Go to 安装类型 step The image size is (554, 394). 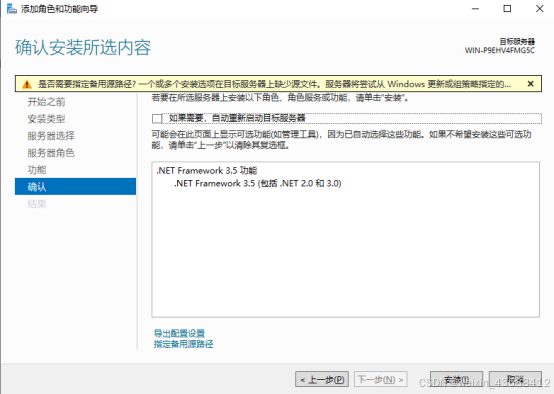(x=46, y=119)
